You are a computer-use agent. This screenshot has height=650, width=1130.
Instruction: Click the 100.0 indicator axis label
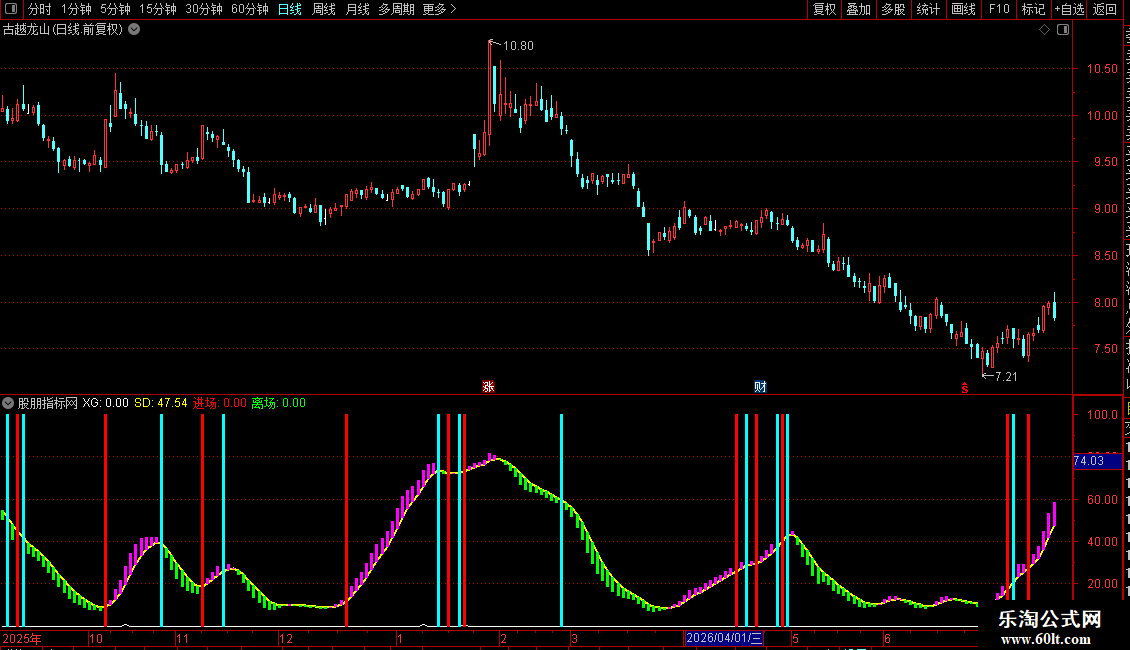click(x=1102, y=414)
